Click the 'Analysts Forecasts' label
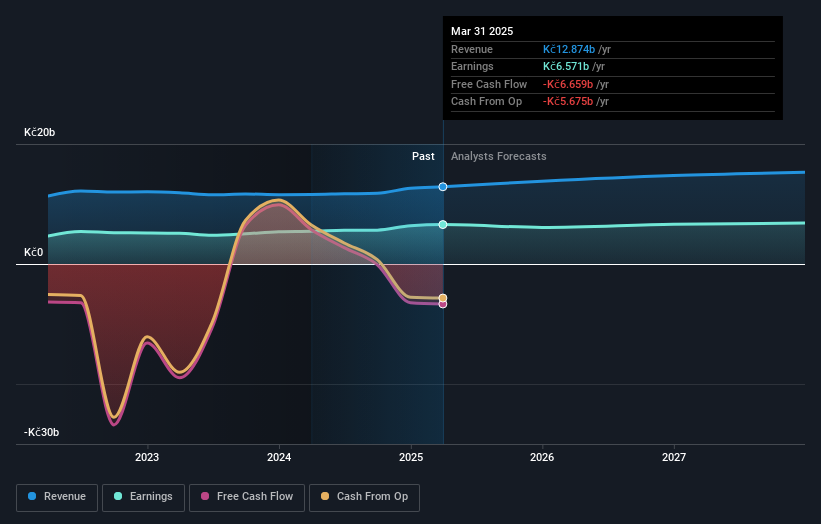Screen dimensions: 821x524 (498, 157)
